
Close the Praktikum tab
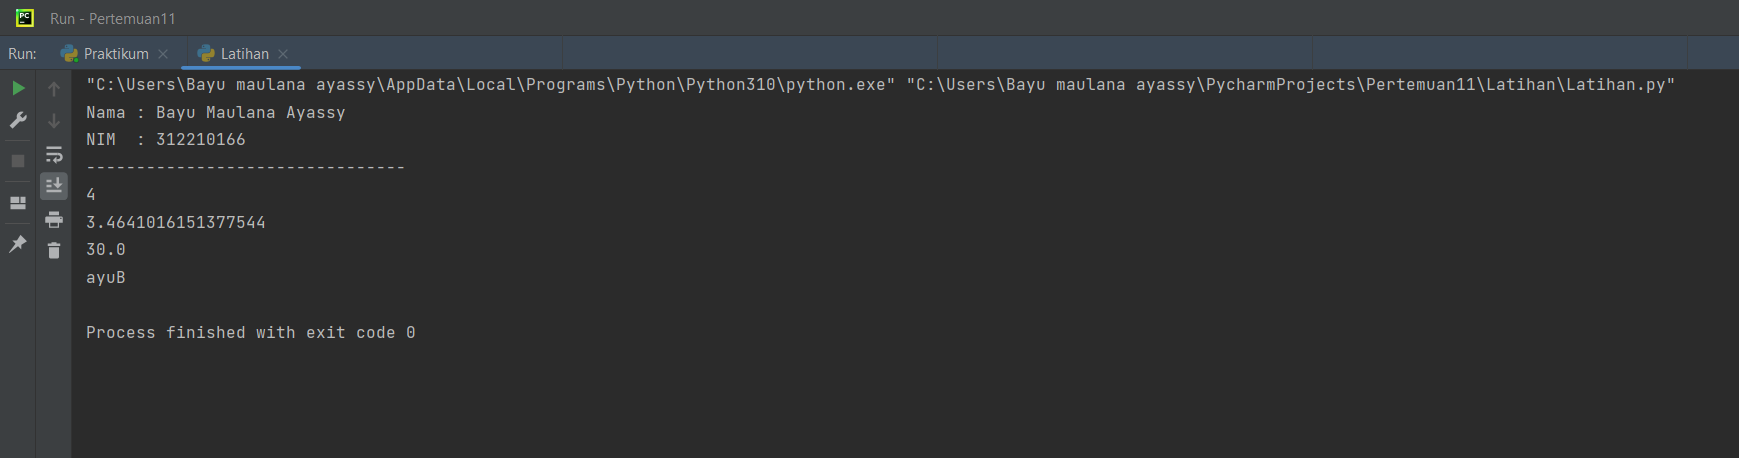(x=163, y=54)
